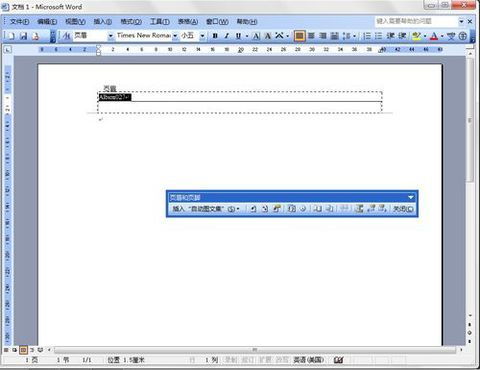480x370 pixels.
Task: Click the Format Page Number icon
Action: click(x=276, y=209)
